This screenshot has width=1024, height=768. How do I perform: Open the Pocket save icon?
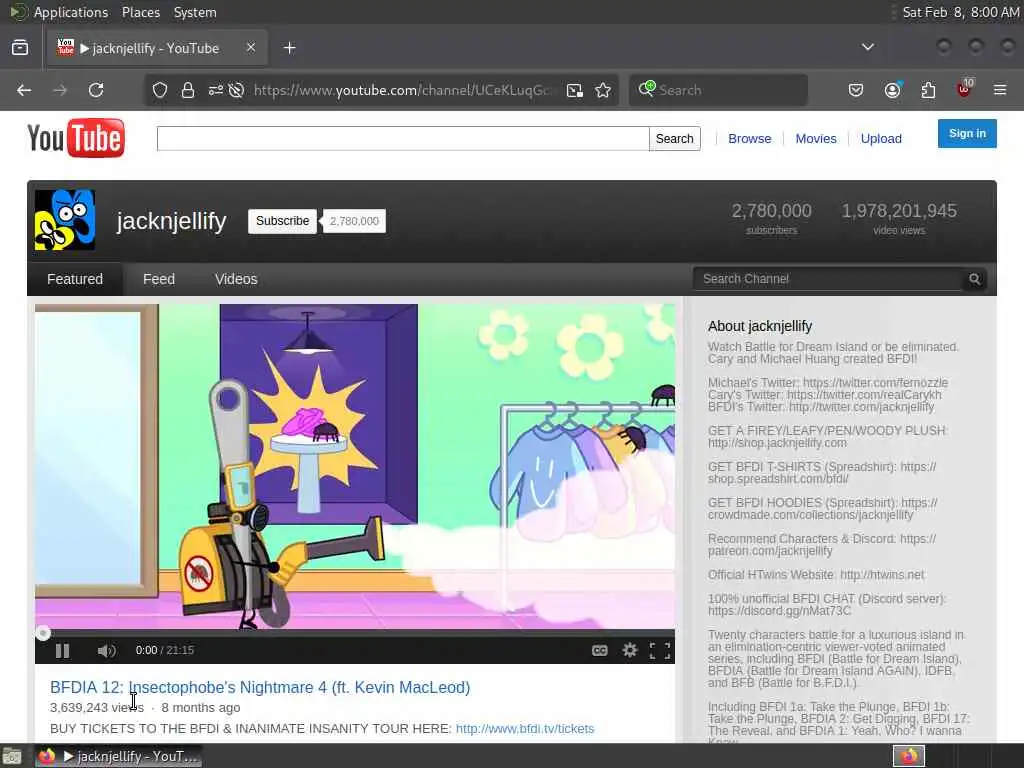point(856,90)
